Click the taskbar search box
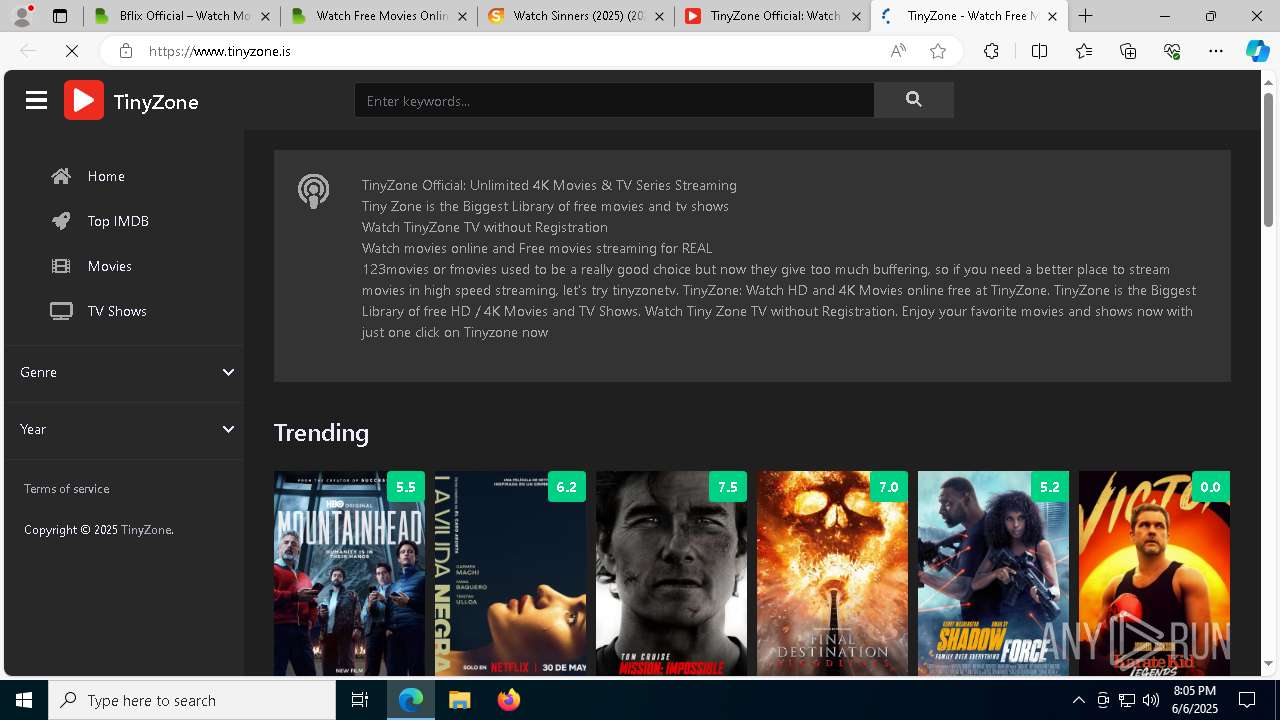 [192, 700]
